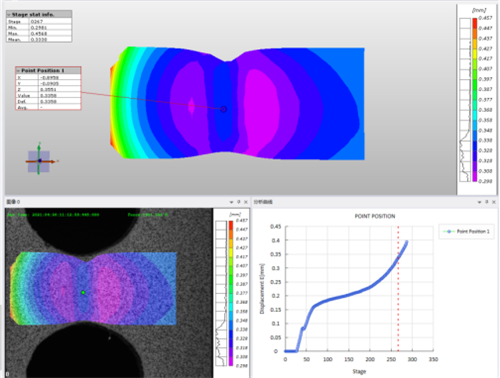This screenshot has height=378, width=500.
Task: Open the image panel options dropdown arrow
Action: click(x=231, y=202)
